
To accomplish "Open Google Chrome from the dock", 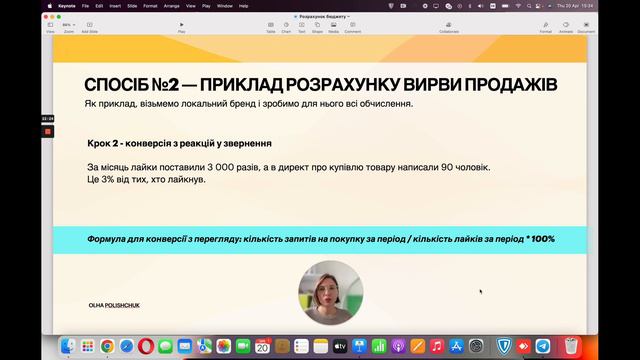I will 107,347.
